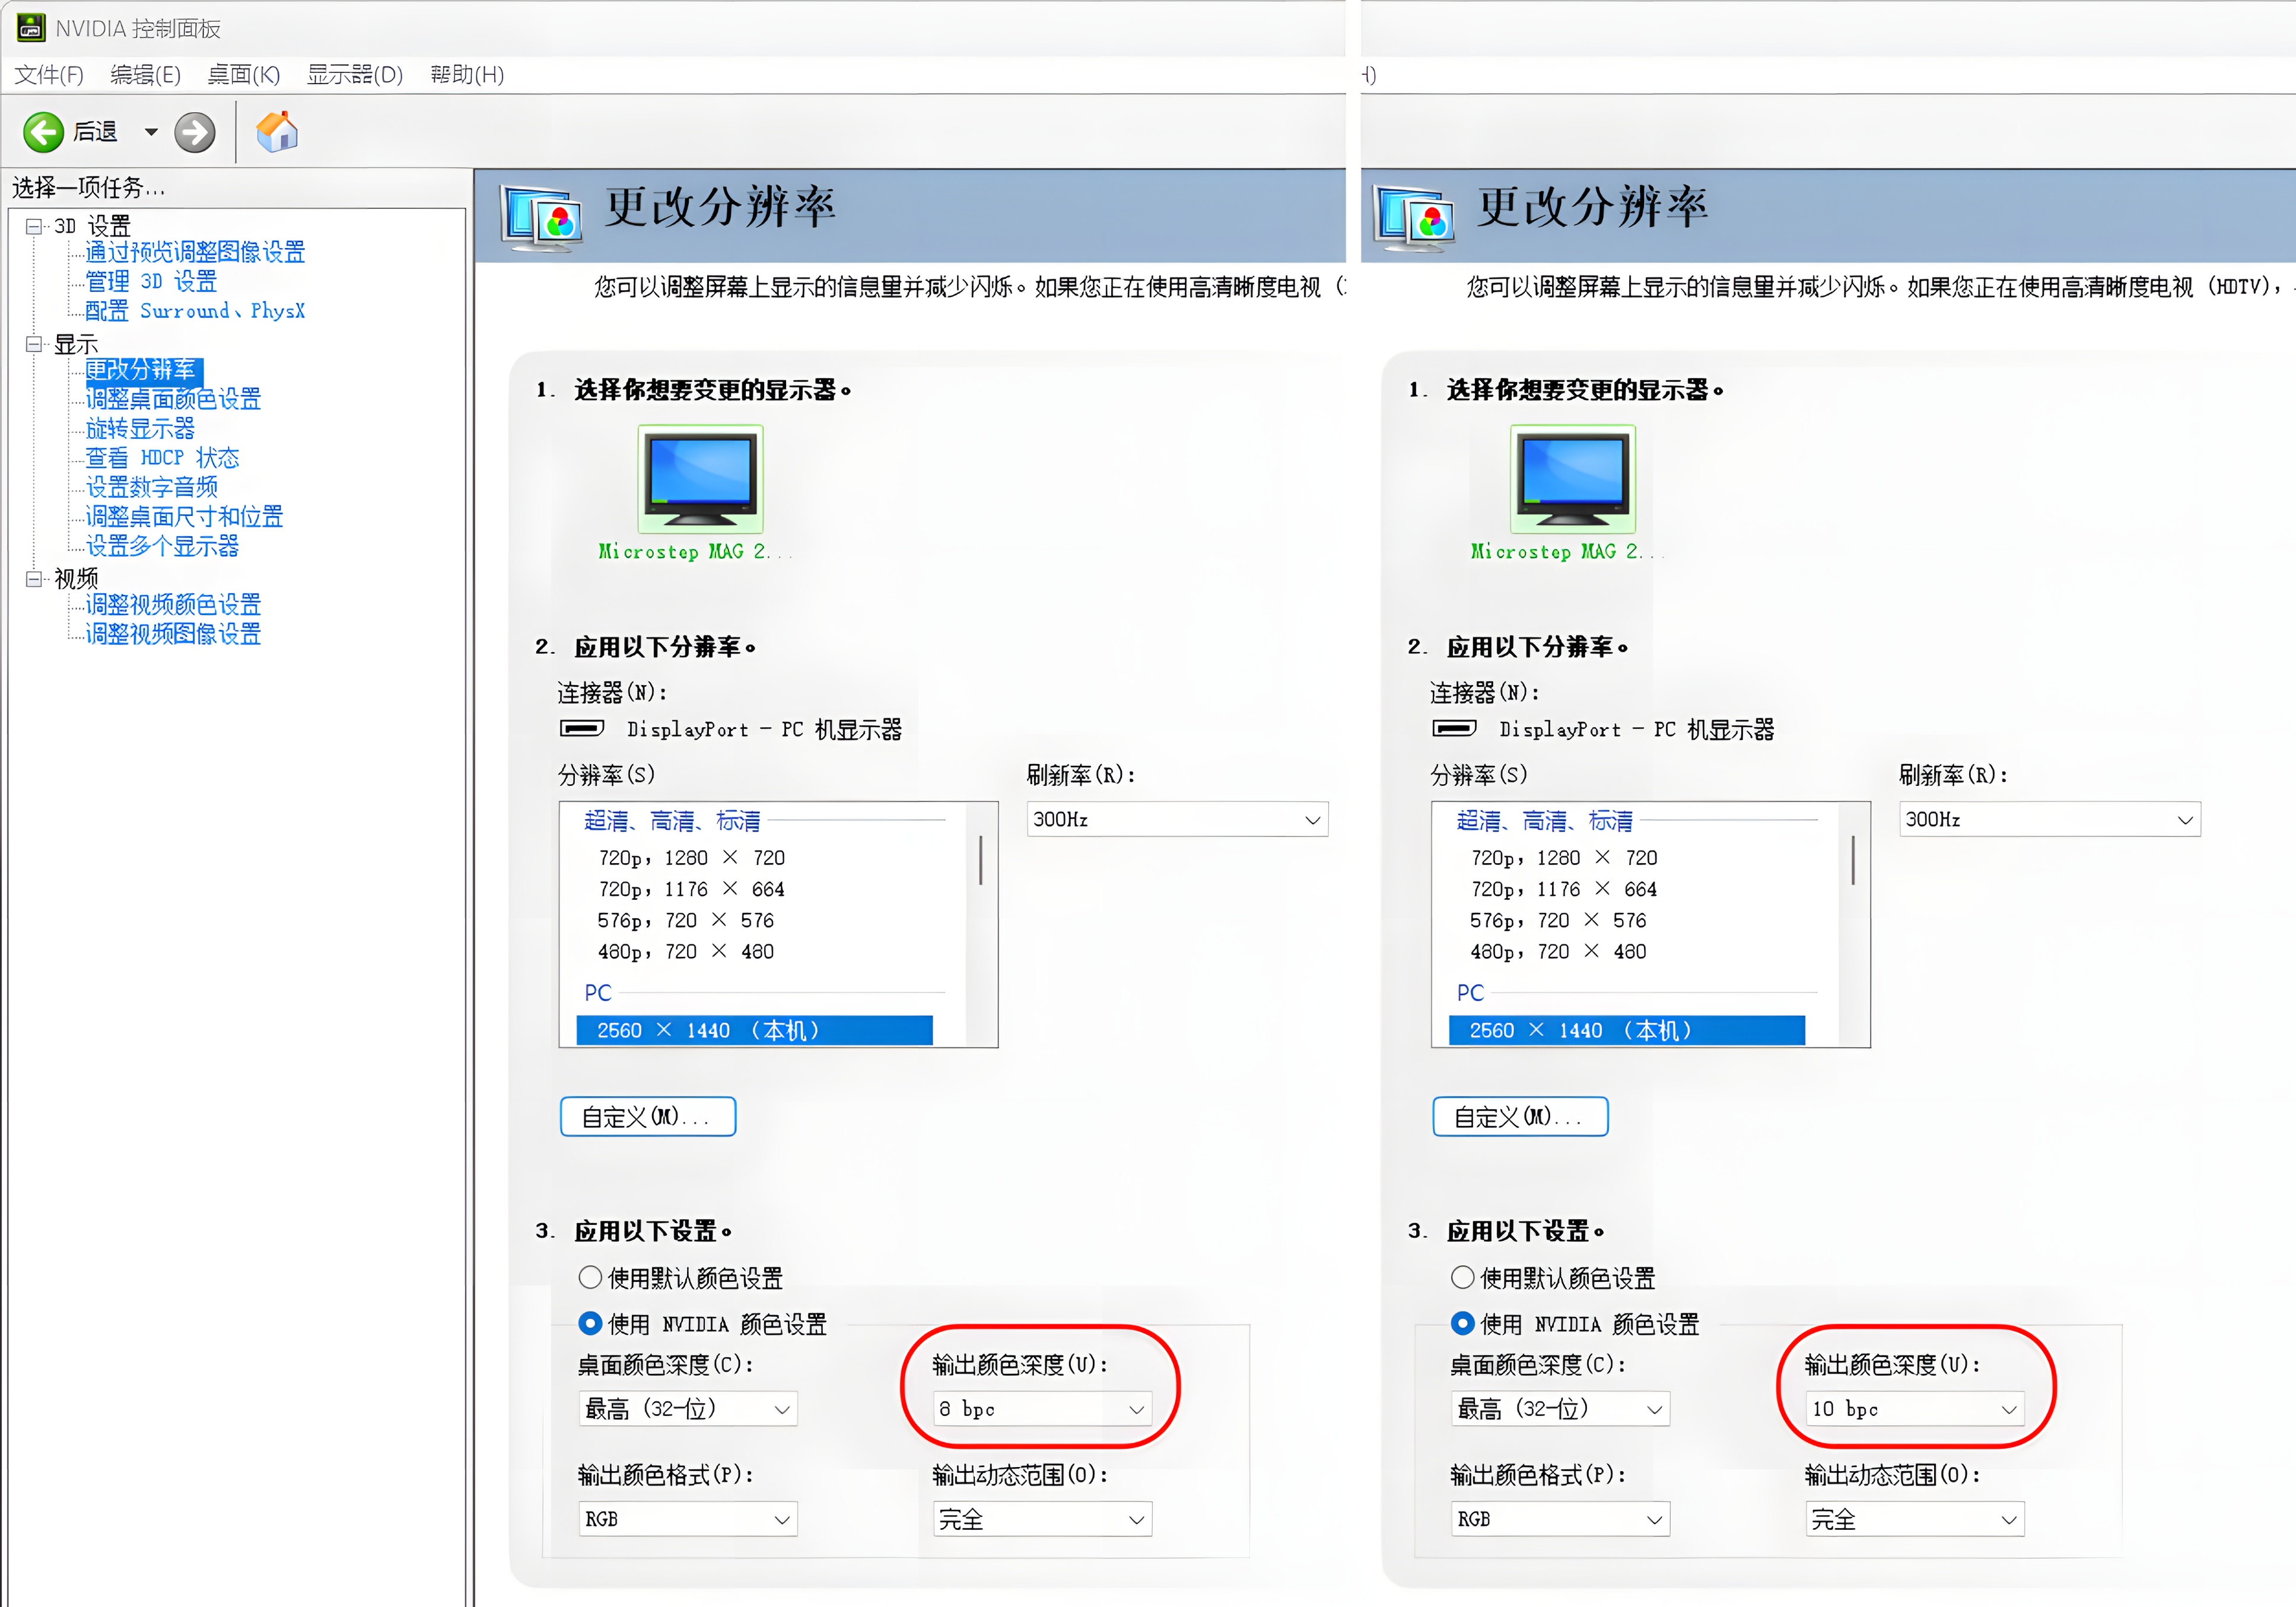The image size is (2296, 1607).
Task: Open the back button history dropdown arrow
Action: pos(151,132)
